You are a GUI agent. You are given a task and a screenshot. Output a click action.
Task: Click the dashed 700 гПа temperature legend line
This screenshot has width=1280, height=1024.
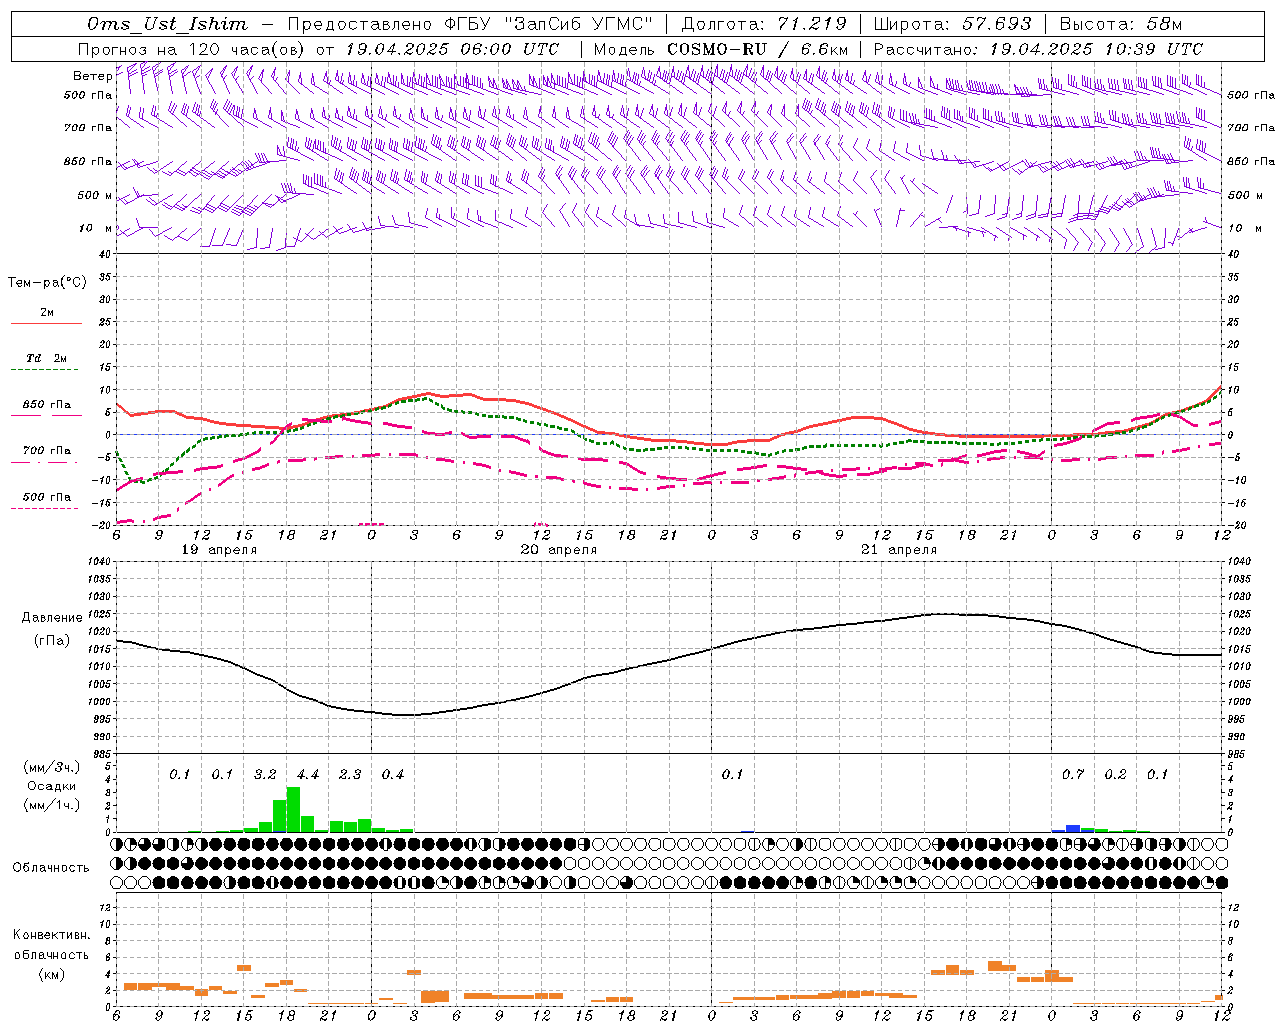pos(46,462)
